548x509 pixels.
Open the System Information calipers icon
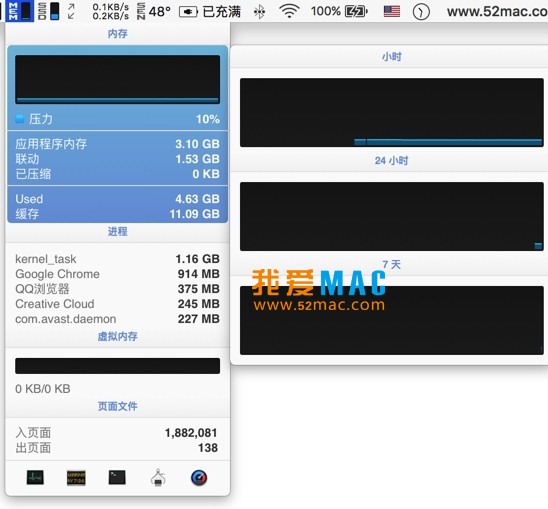click(x=158, y=478)
